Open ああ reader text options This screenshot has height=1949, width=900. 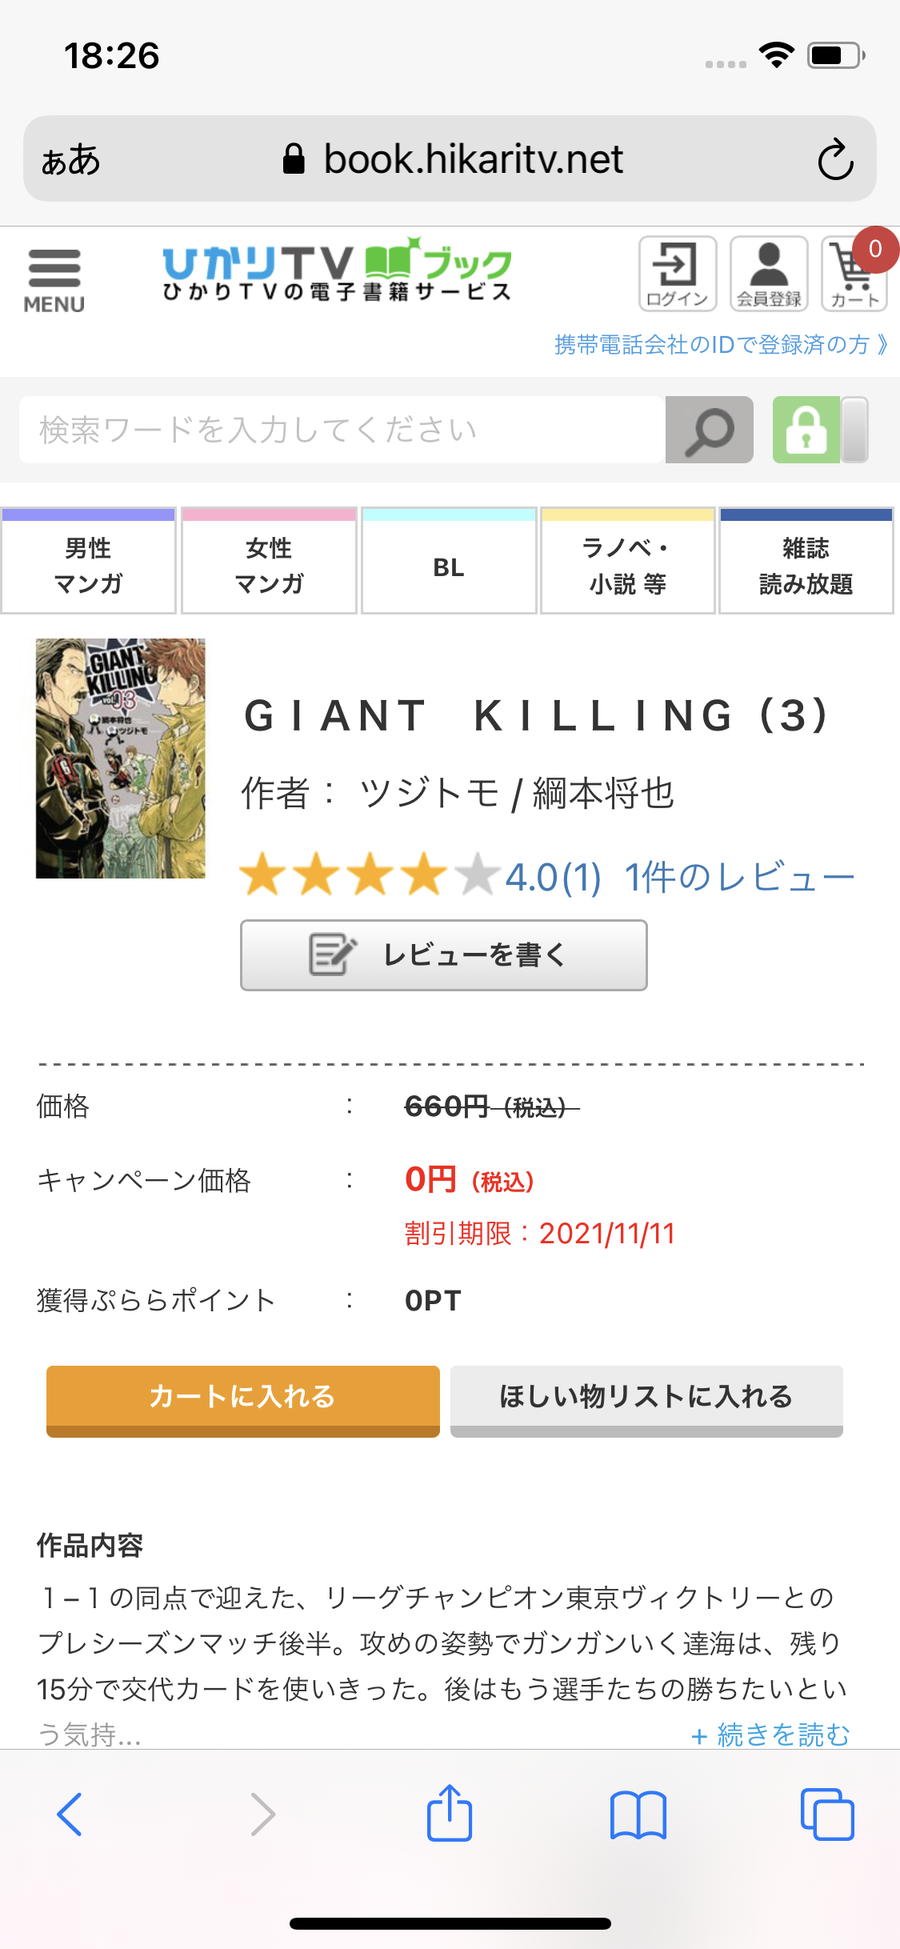(71, 160)
